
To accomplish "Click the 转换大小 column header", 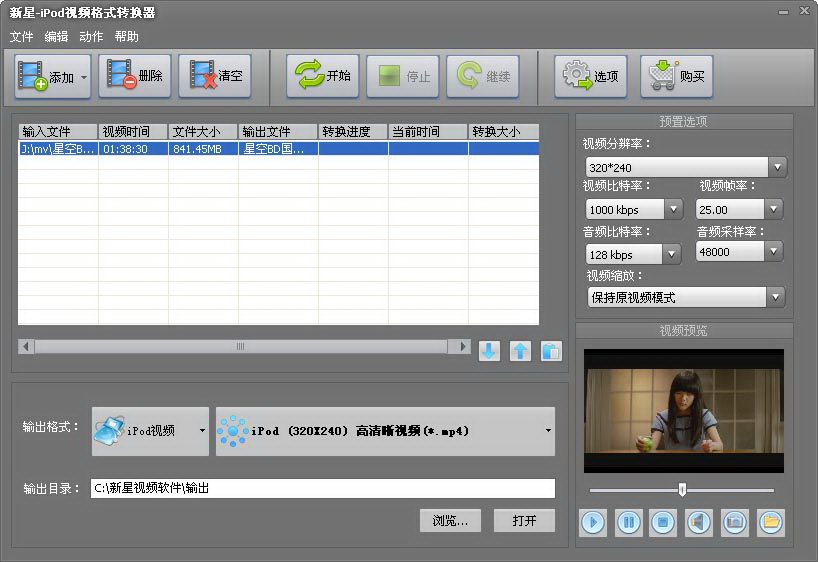I will coord(503,131).
